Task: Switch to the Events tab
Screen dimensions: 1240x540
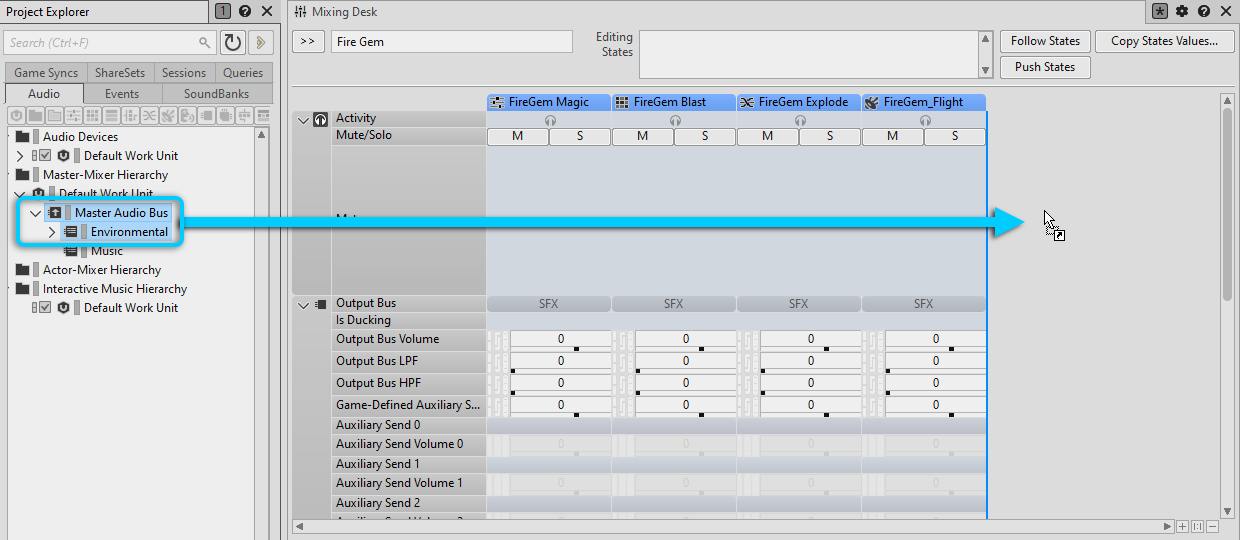Action: (x=122, y=93)
